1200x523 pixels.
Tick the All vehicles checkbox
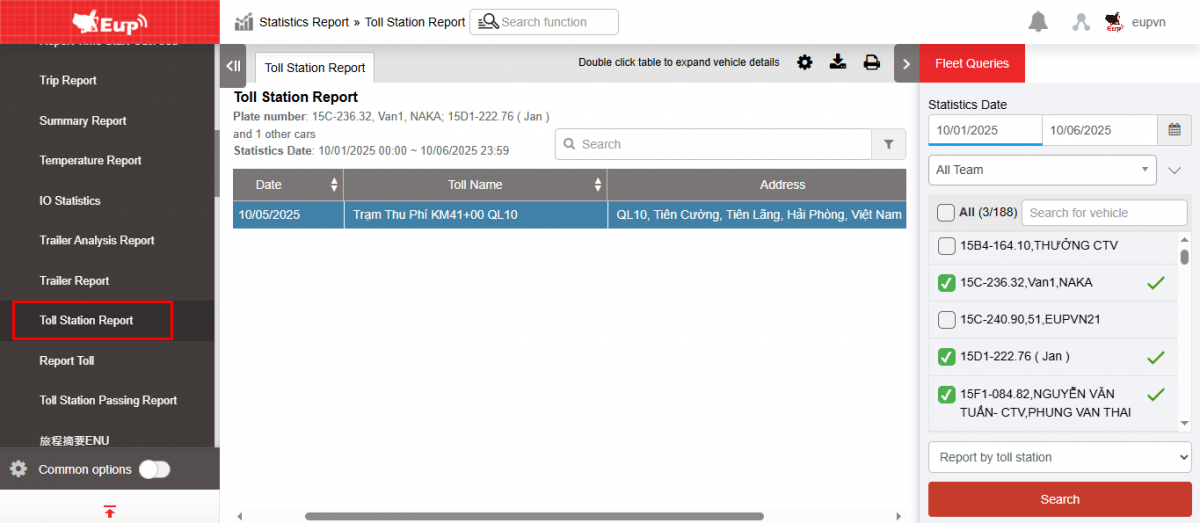click(945, 212)
